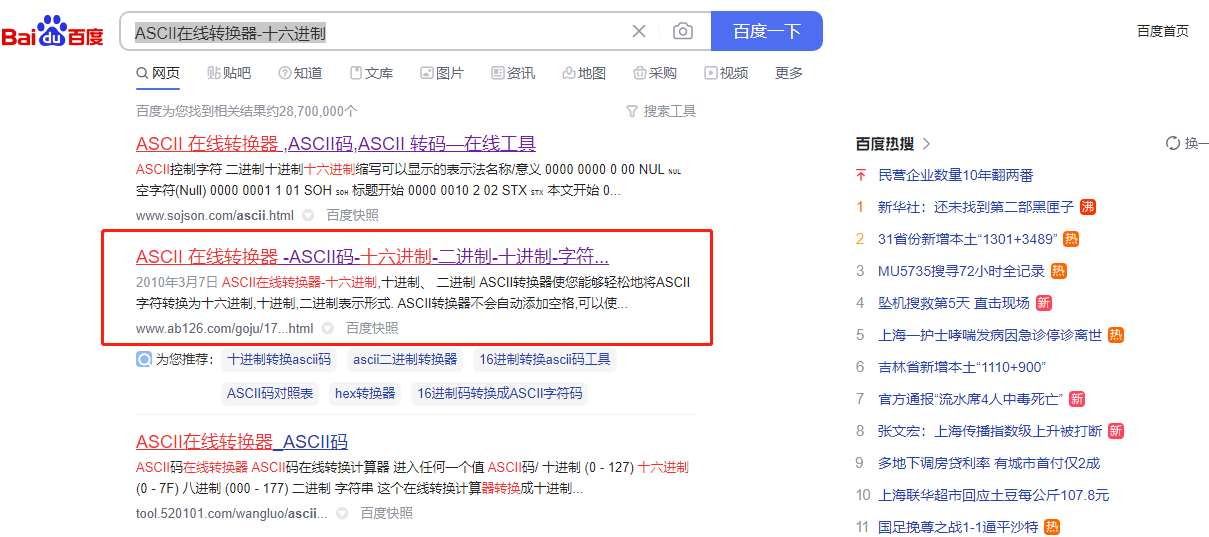The image size is (1209, 537).
Task: Clear the search box with the X icon
Action: point(639,32)
